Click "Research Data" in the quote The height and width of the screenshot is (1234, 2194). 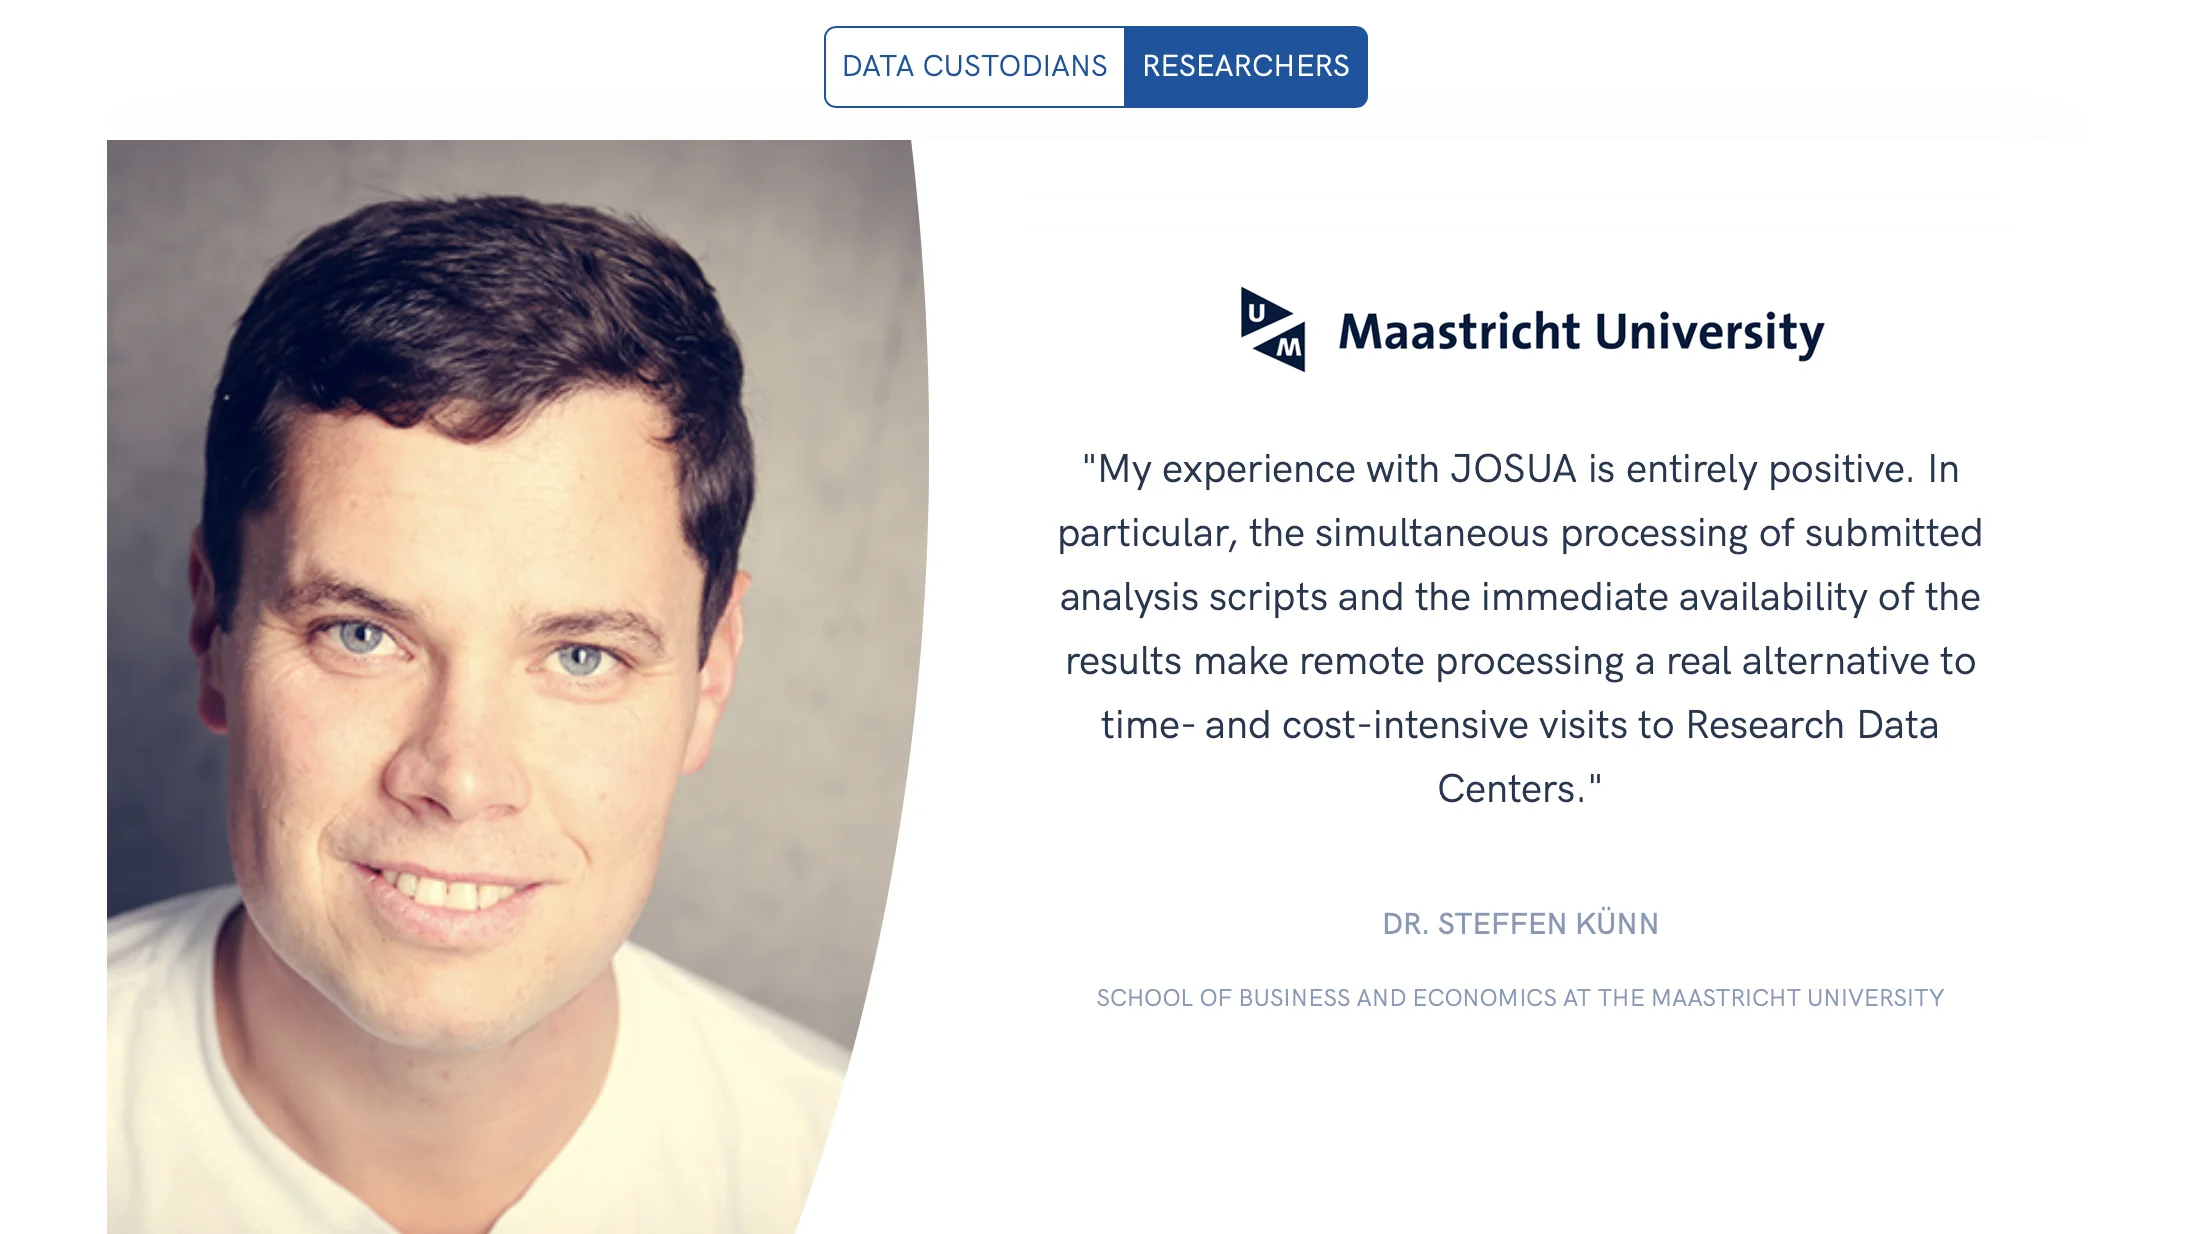tap(1811, 725)
